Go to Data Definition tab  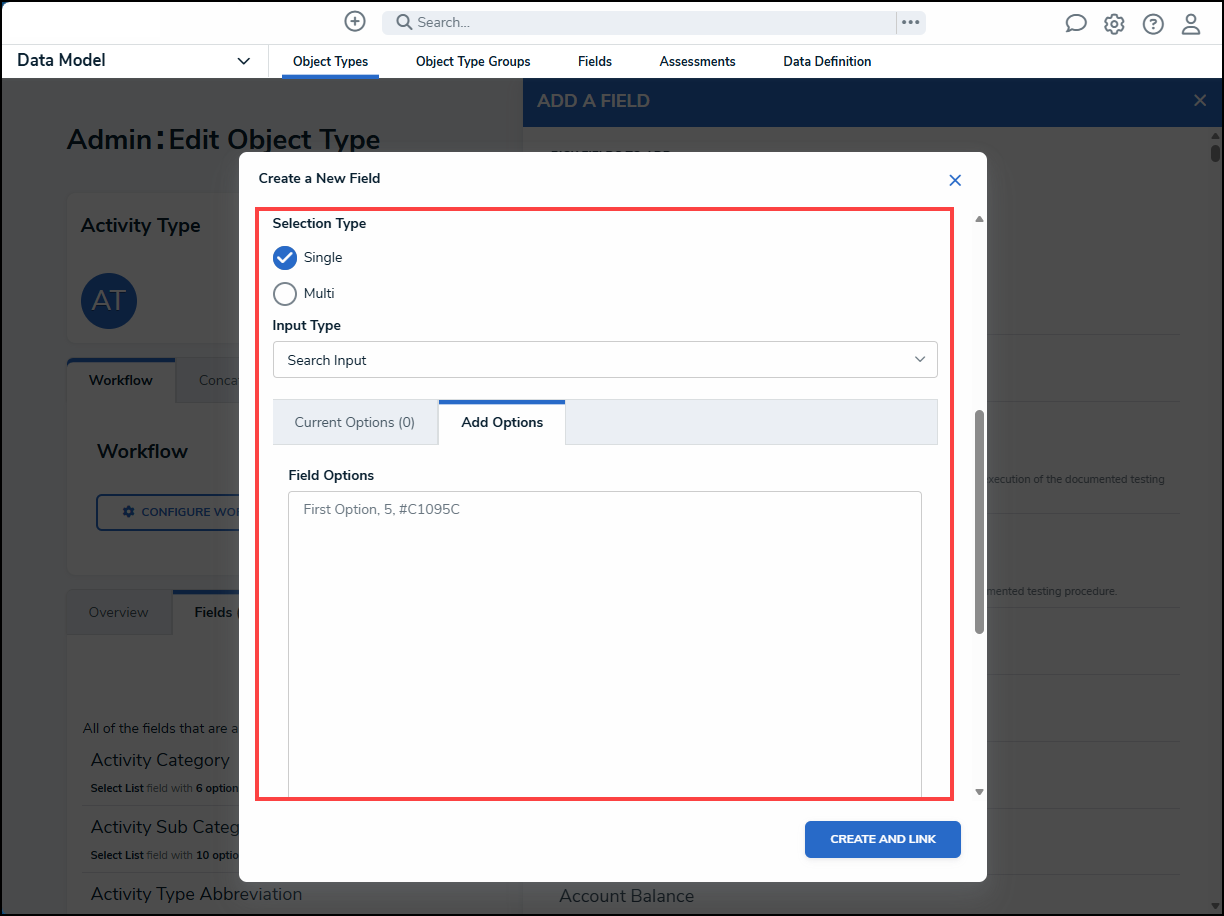pos(827,61)
